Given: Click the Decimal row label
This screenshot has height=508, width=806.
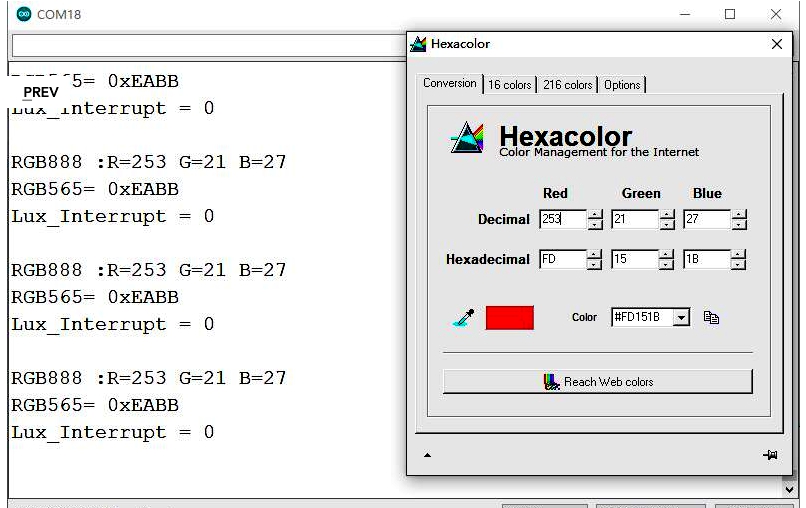Looking at the screenshot, I should point(503,220).
